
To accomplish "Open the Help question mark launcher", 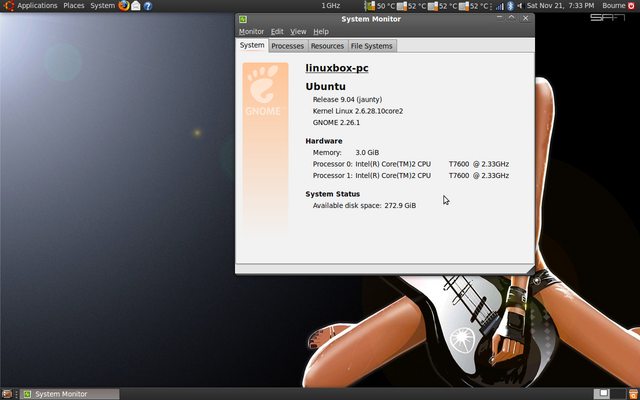I will (148, 6).
